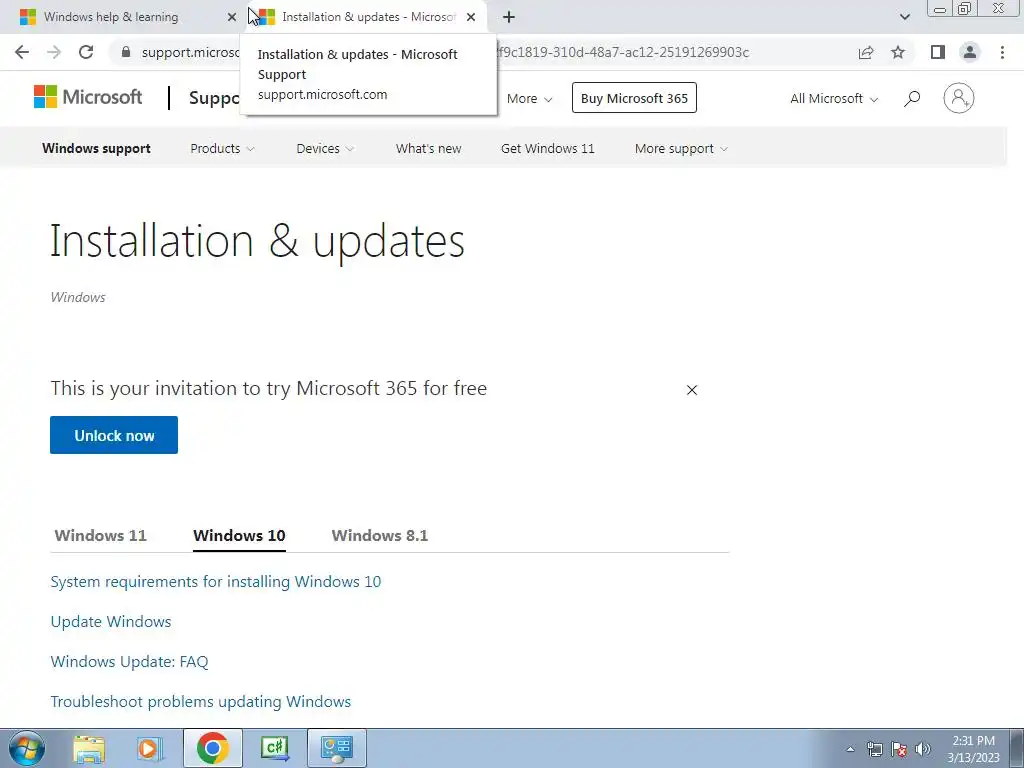
Task: Sign in via the account avatar icon
Action: coord(959,98)
